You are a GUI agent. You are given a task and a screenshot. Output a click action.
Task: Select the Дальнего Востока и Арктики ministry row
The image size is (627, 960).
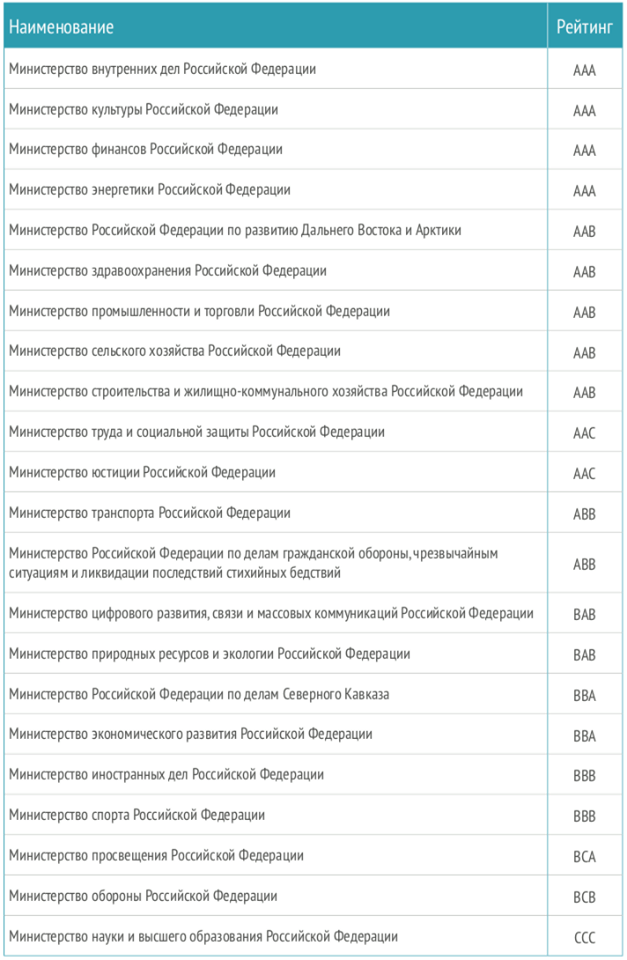(313, 230)
